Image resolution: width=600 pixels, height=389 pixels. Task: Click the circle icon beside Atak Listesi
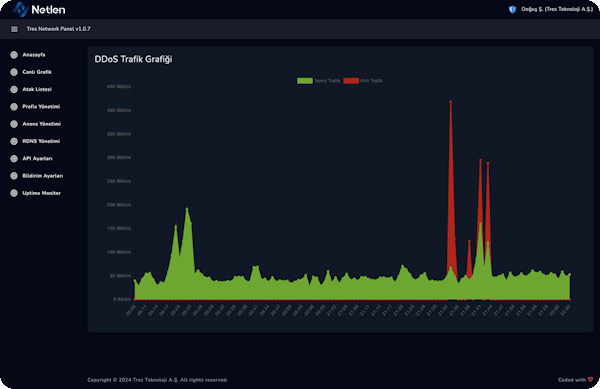pyautogui.click(x=14, y=89)
